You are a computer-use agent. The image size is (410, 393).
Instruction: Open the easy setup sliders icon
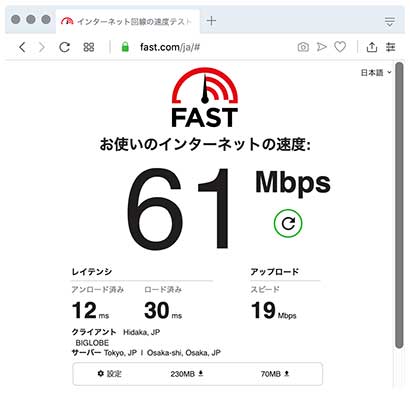pyautogui.click(x=390, y=47)
